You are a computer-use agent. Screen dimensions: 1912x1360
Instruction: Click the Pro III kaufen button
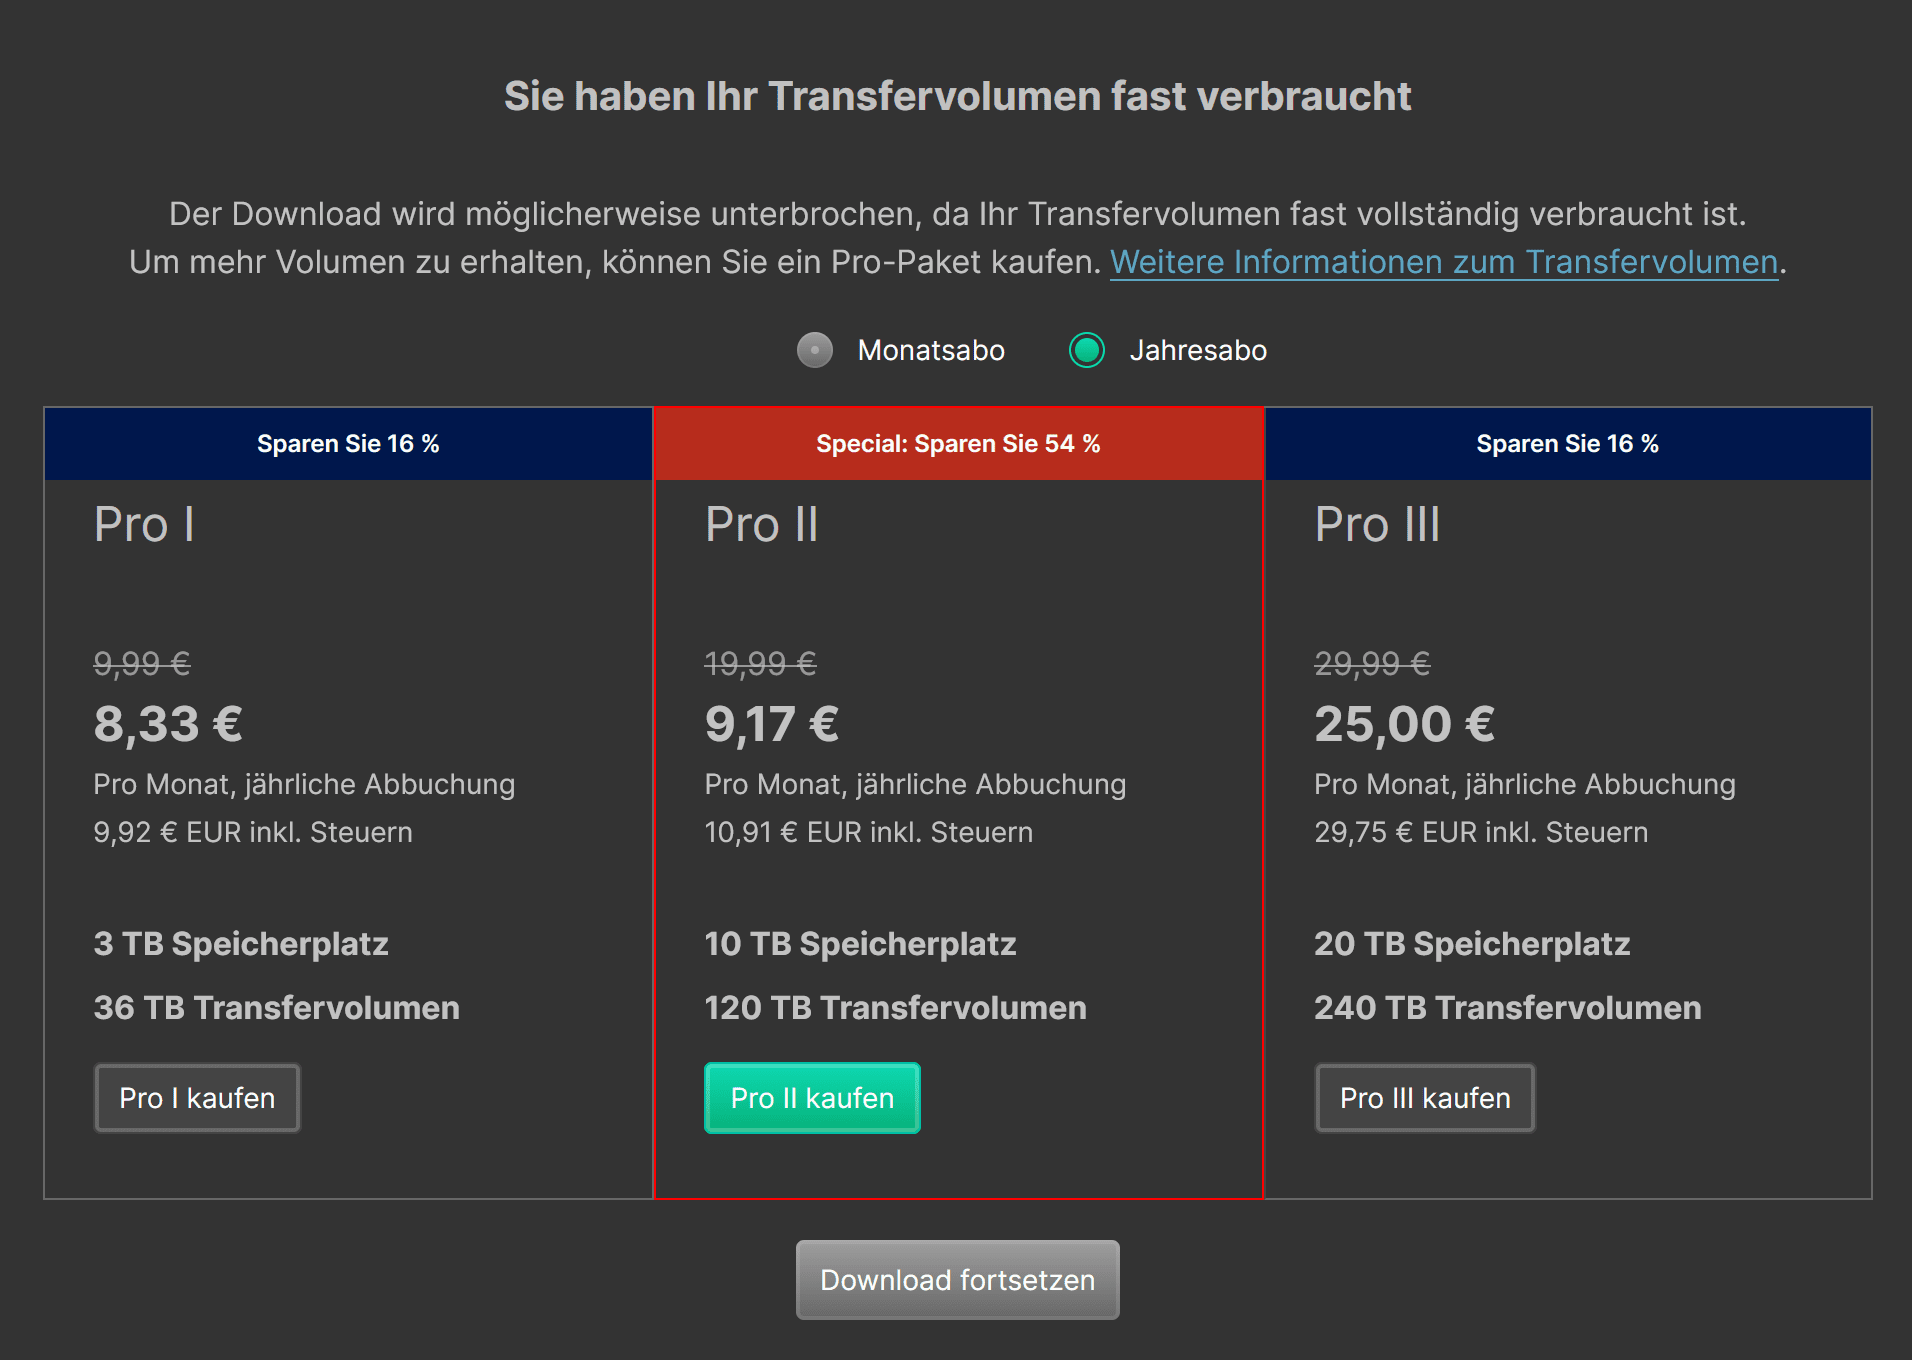(x=1424, y=1098)
